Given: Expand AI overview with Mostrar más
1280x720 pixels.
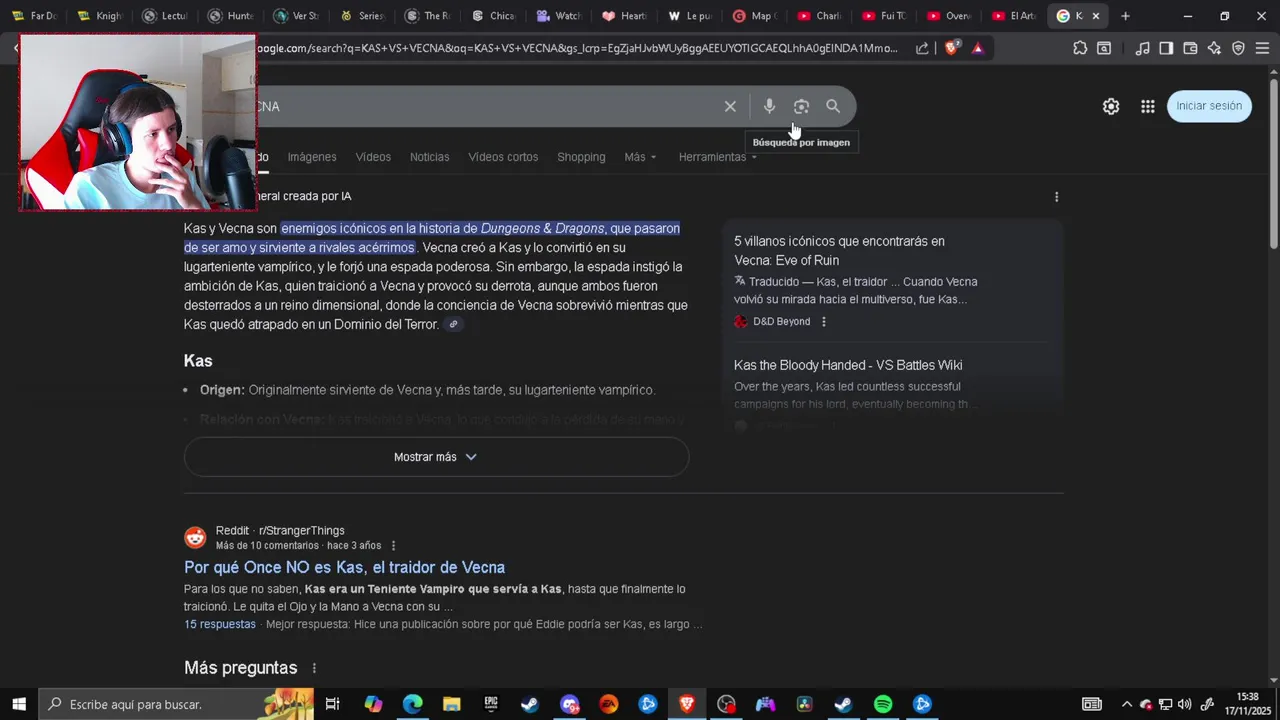Looking at the screenshot, I should 436,457.
